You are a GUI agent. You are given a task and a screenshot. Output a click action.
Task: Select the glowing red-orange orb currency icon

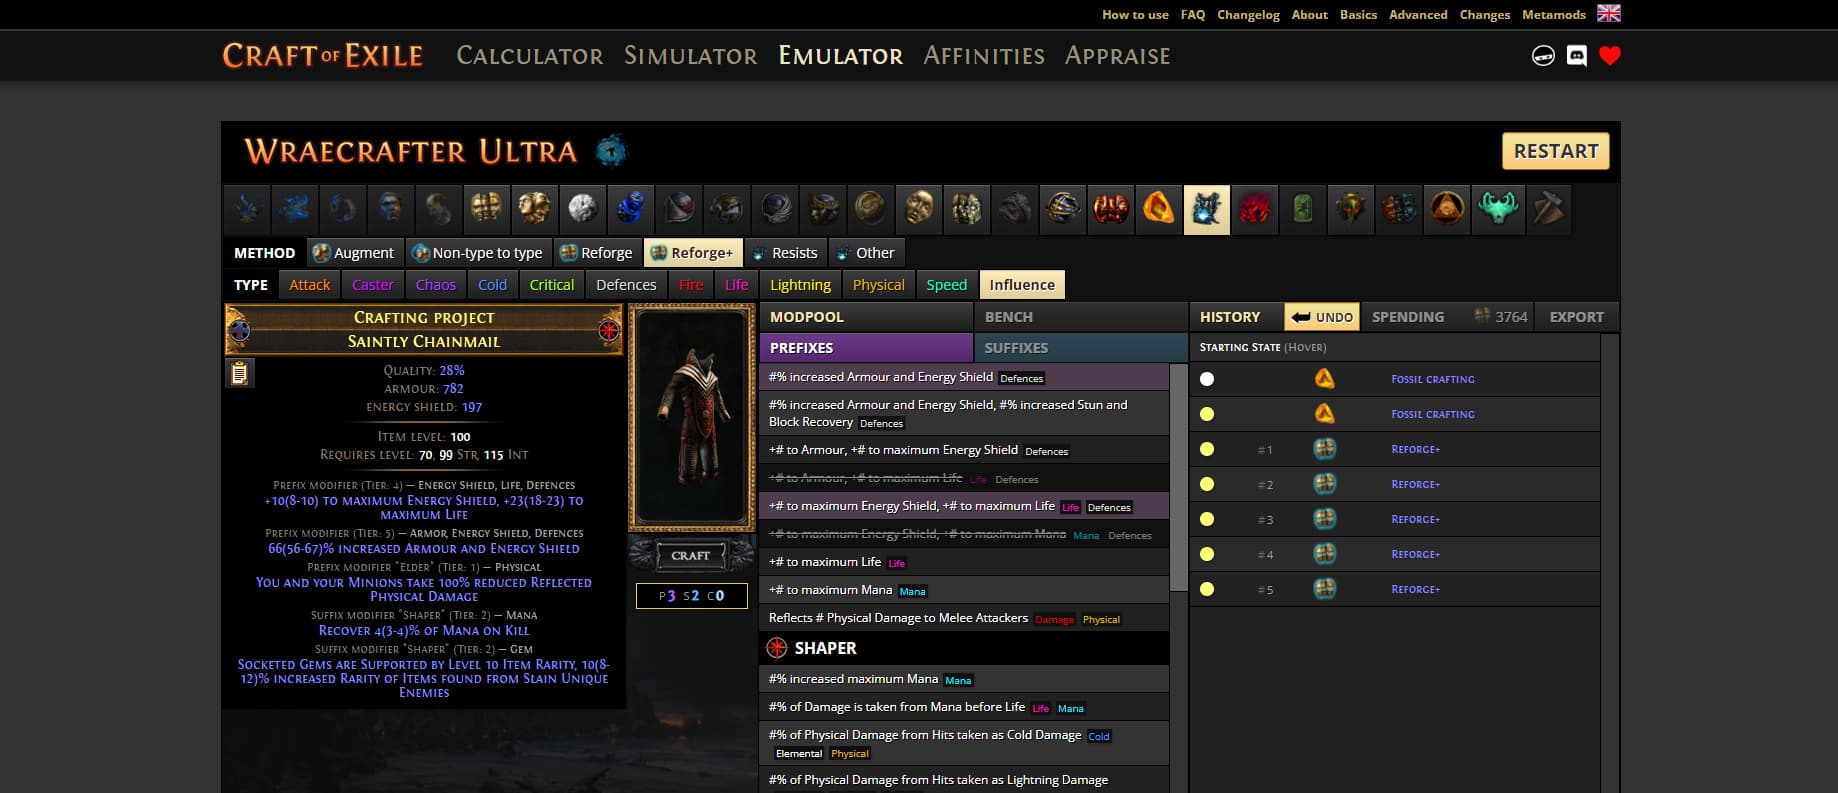point(1111,209)
